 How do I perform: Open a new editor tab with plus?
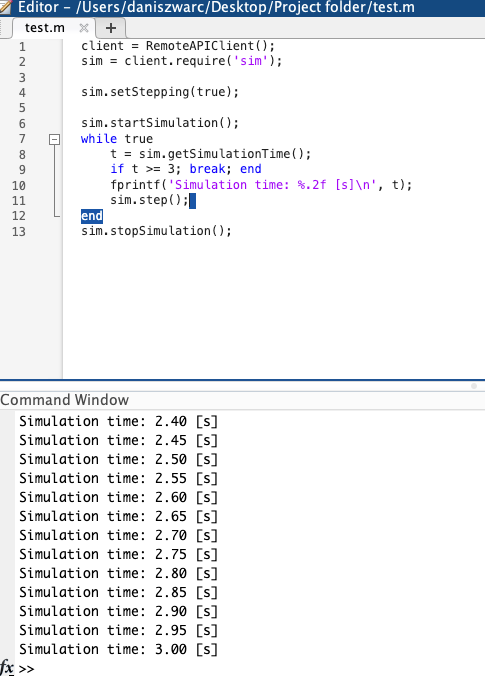click(x=111, y=28)
